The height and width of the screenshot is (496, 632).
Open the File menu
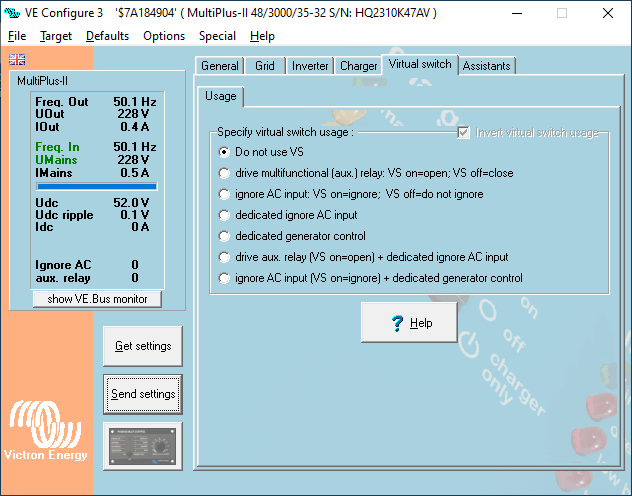(x=17, y=36)
